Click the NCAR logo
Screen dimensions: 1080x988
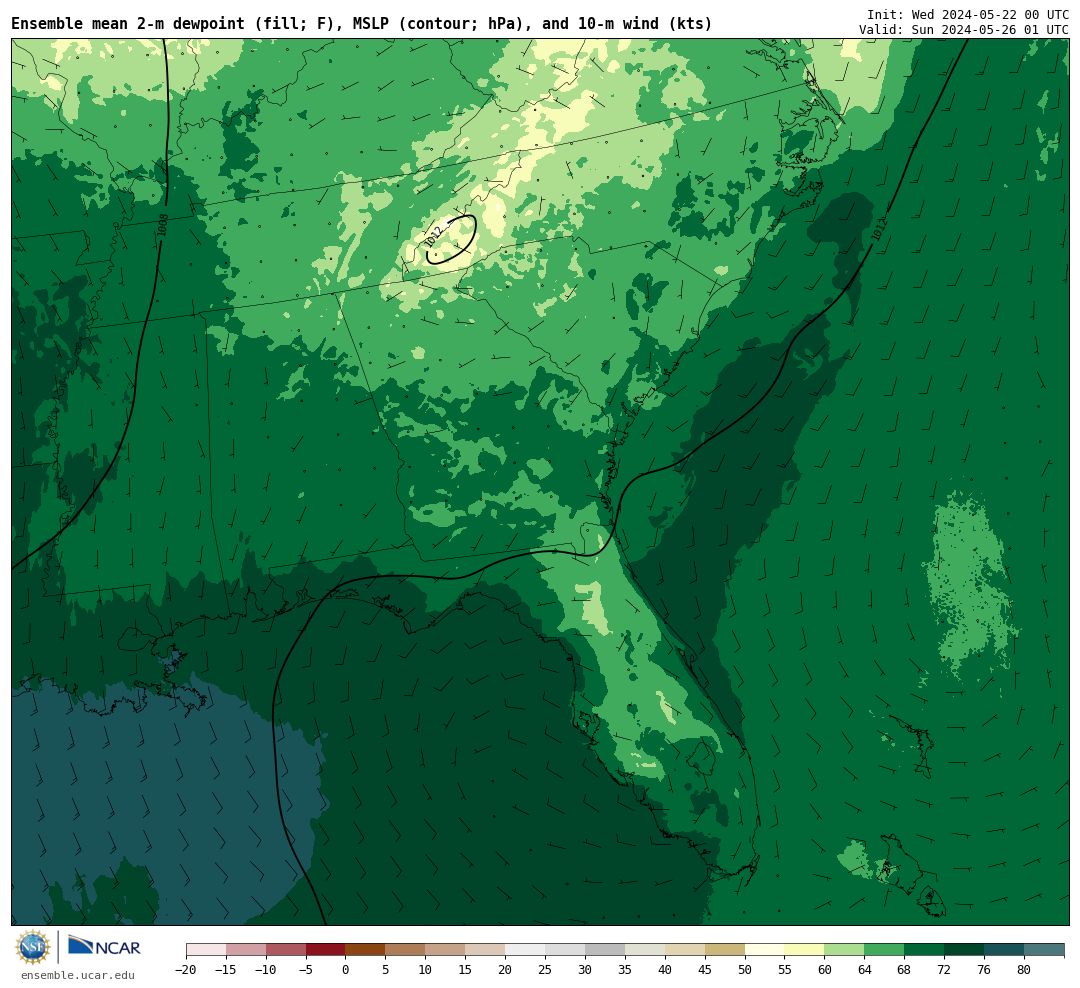(104, 947)
